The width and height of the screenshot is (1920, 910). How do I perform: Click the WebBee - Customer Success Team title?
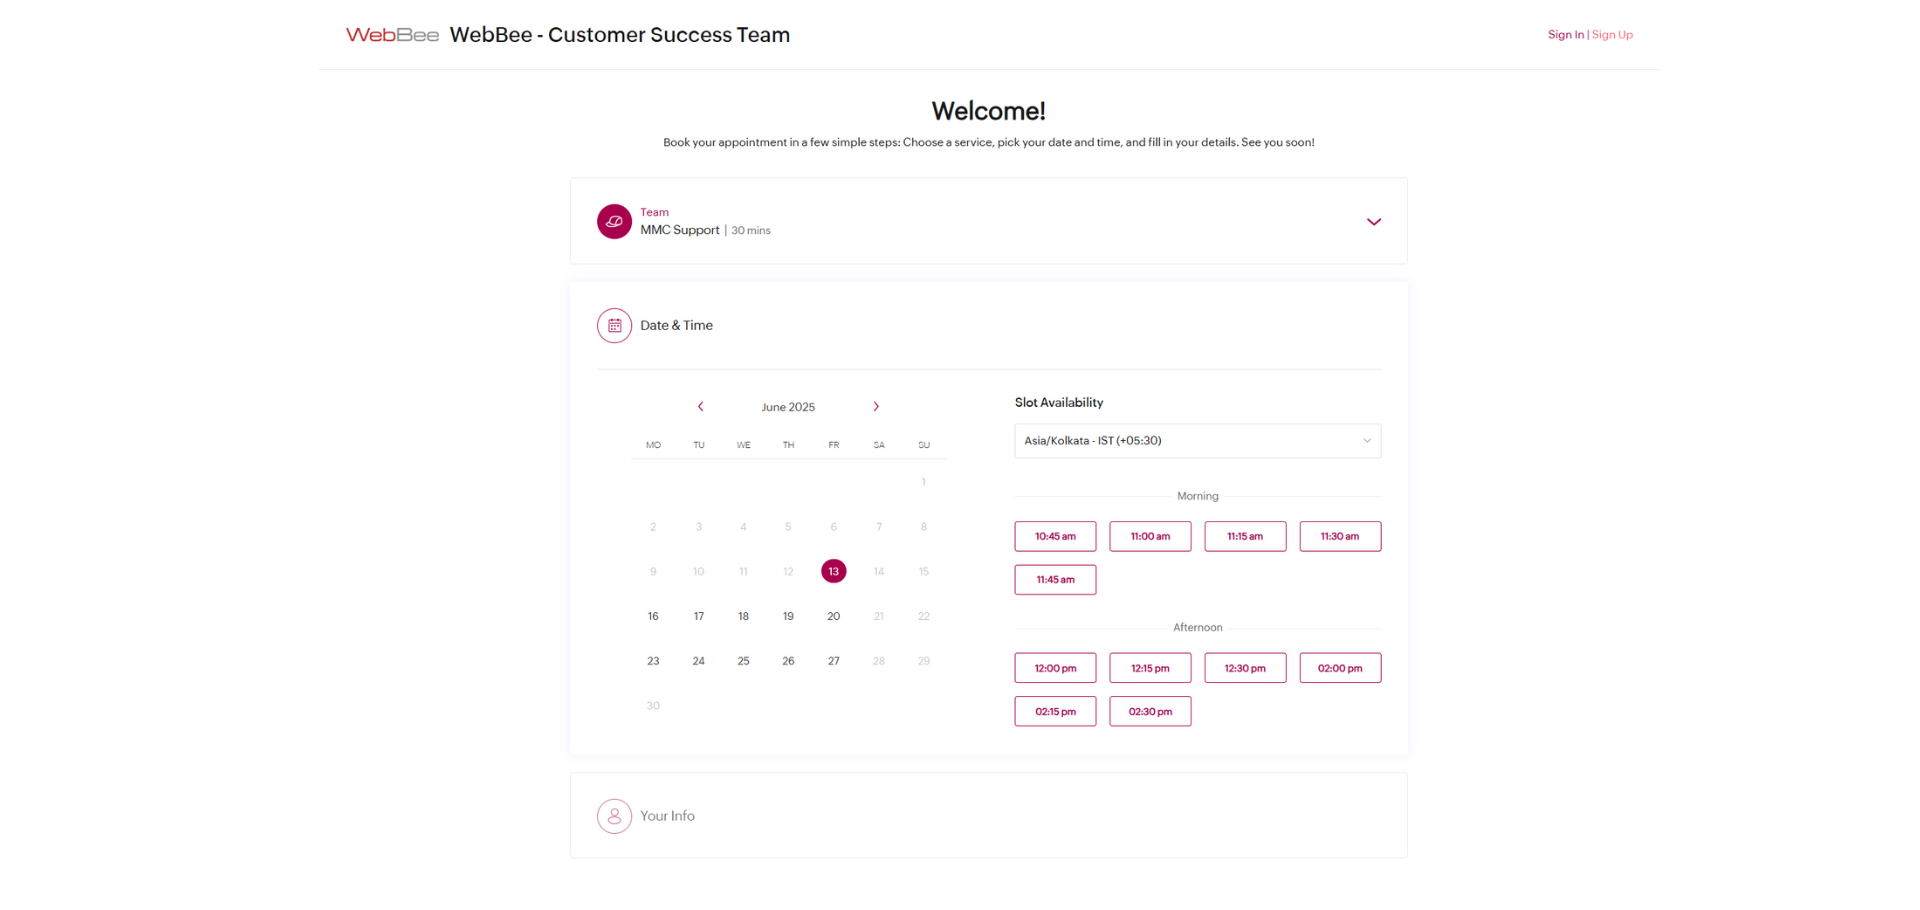(x=620, y=35)
